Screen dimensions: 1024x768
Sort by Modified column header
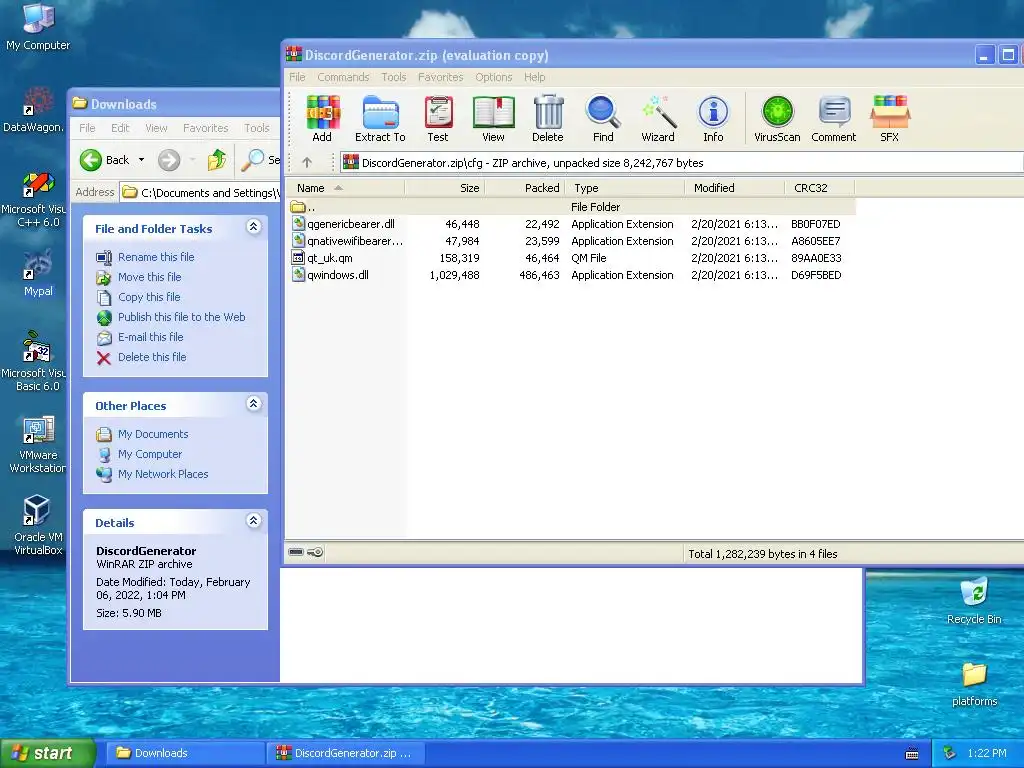tap(735, 188)
